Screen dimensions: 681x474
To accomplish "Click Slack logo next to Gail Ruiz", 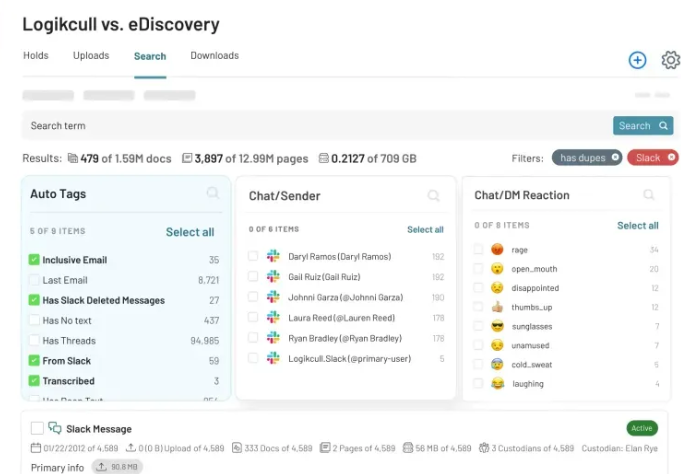I will 273,276.
